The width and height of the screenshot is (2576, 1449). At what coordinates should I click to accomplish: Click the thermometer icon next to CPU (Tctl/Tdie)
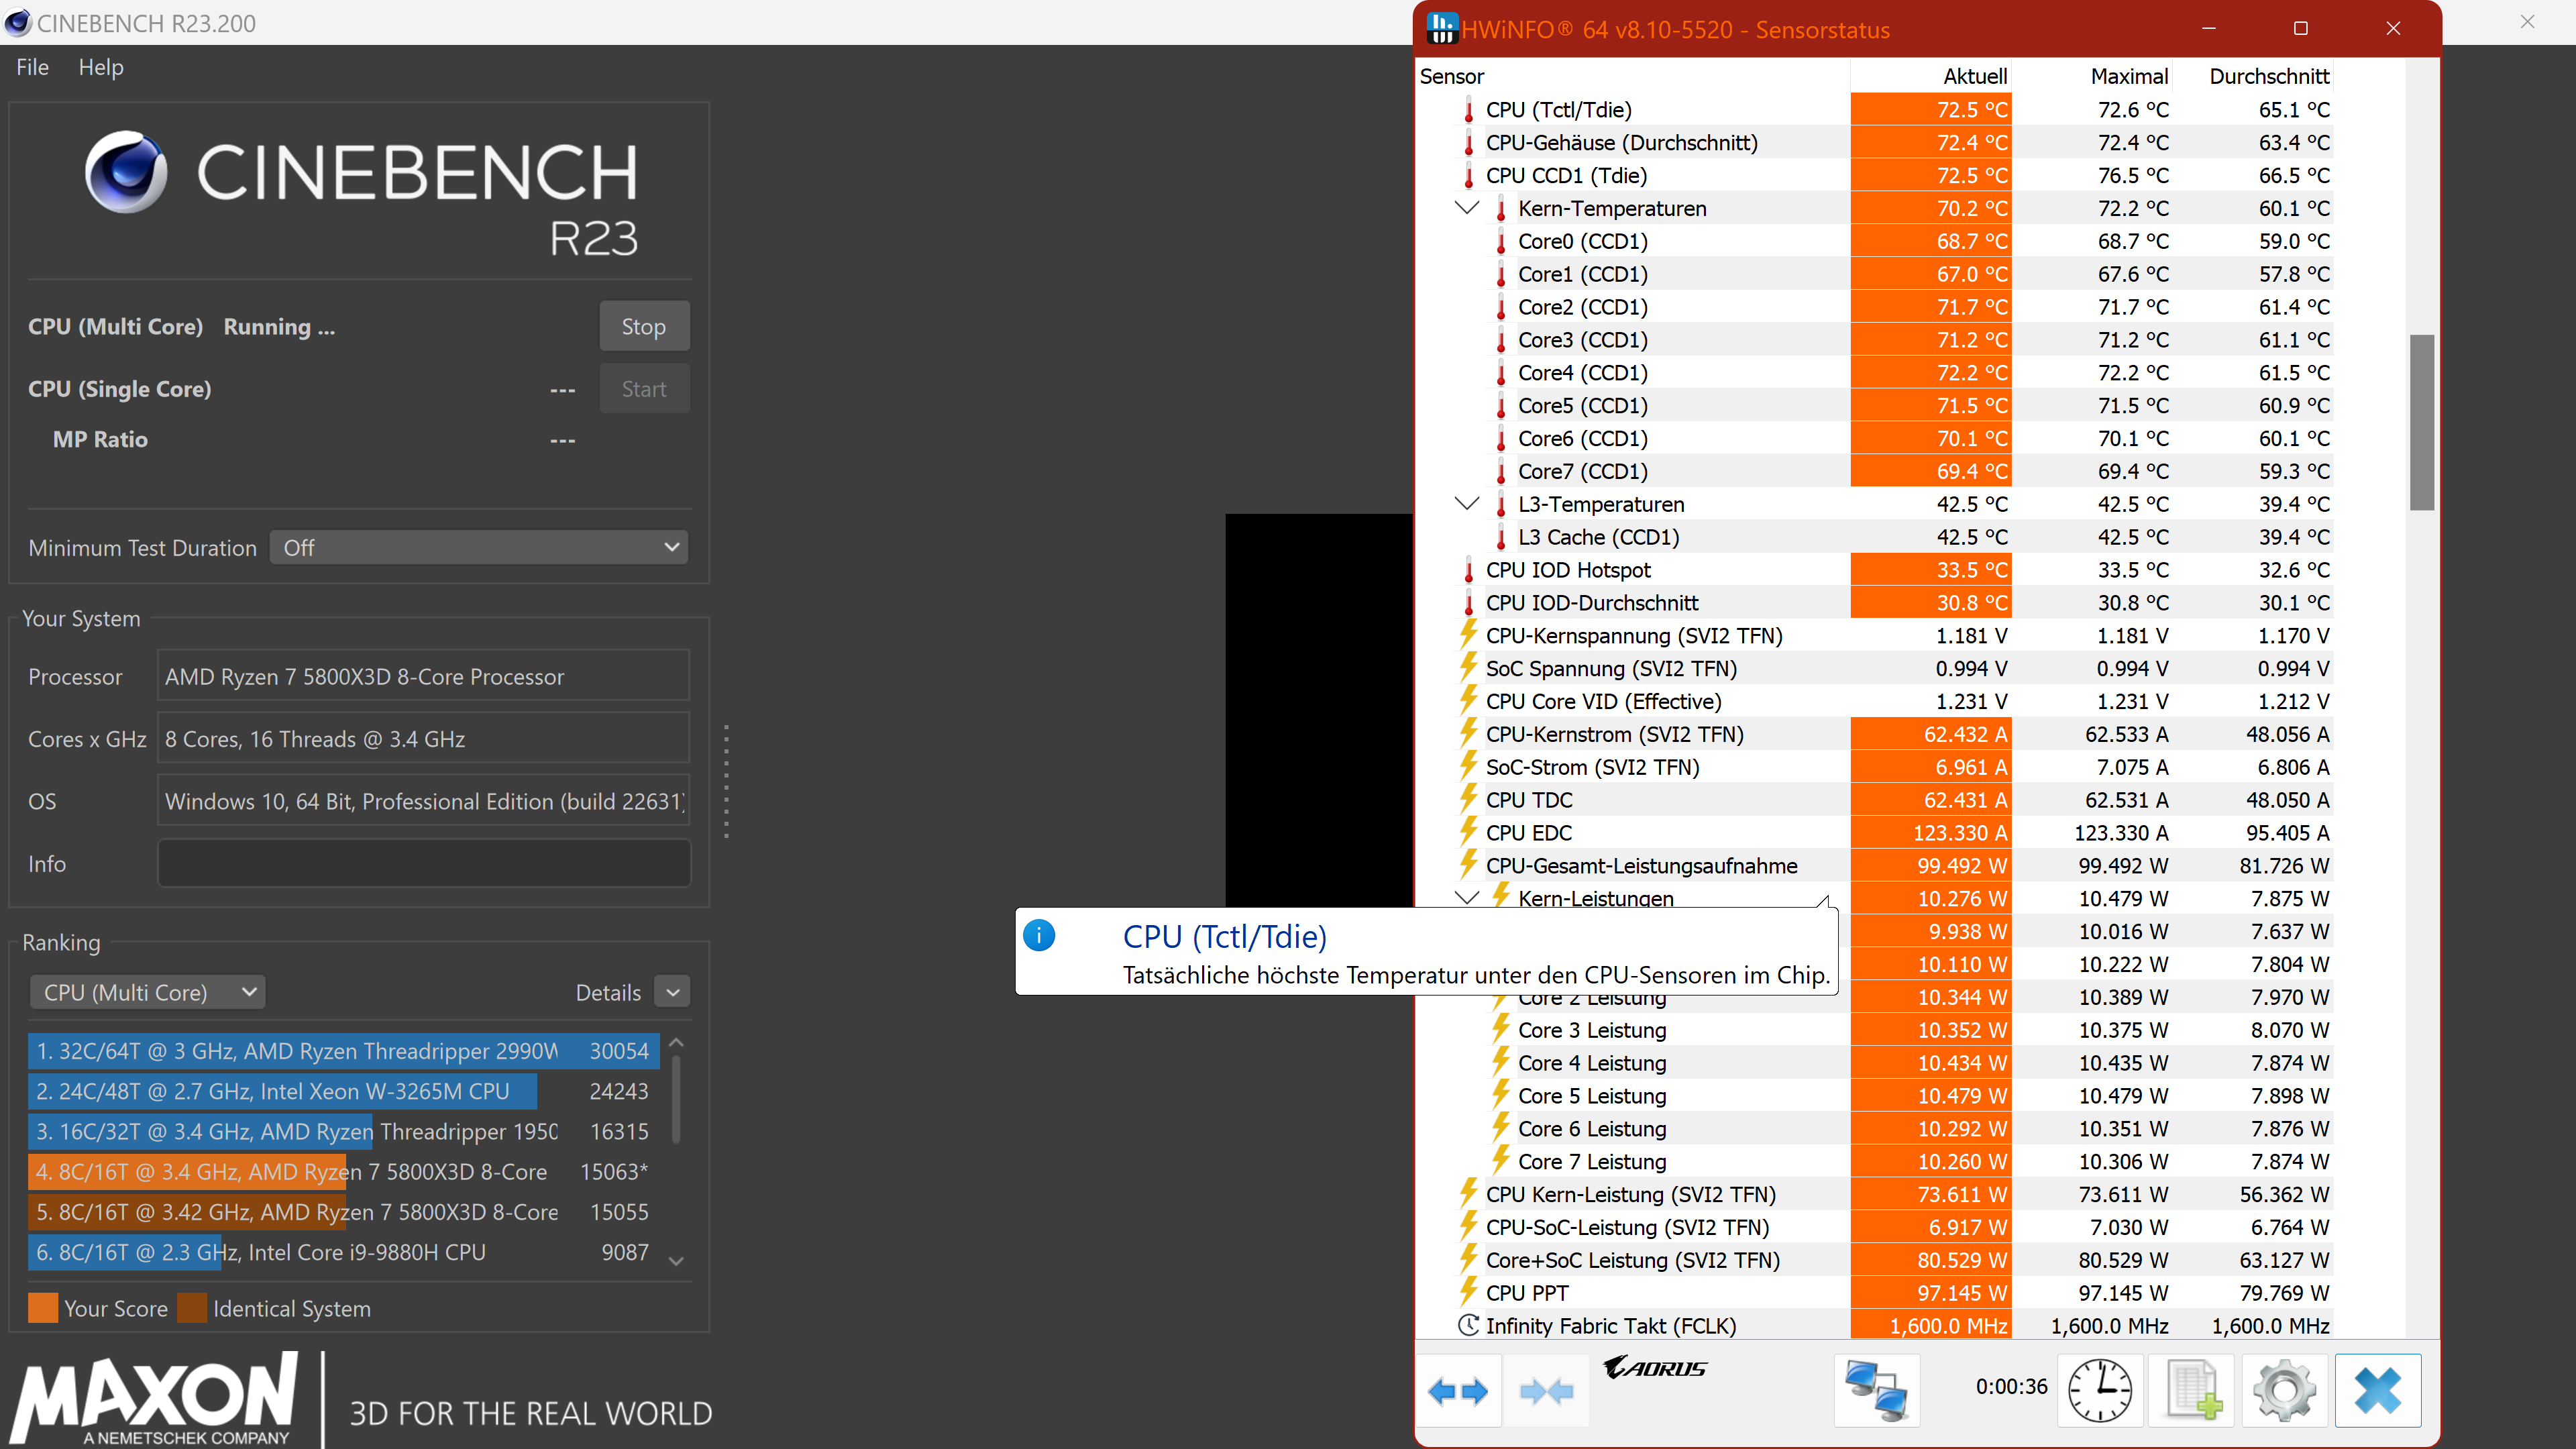(x=1468, y=110)
